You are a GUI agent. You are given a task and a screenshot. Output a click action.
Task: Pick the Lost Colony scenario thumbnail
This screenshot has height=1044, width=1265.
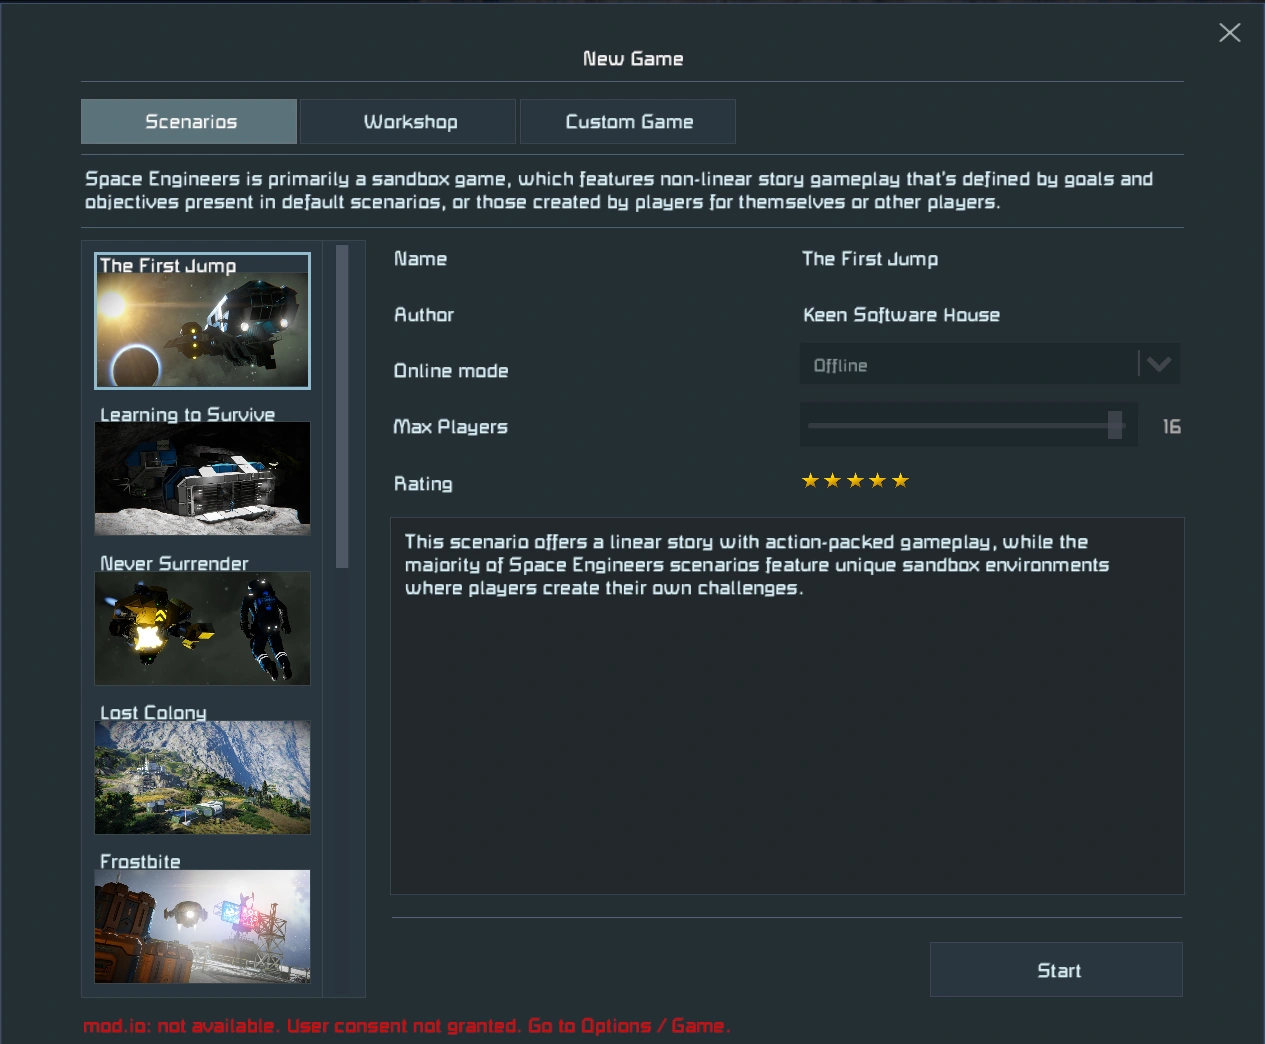coord(202,777)
